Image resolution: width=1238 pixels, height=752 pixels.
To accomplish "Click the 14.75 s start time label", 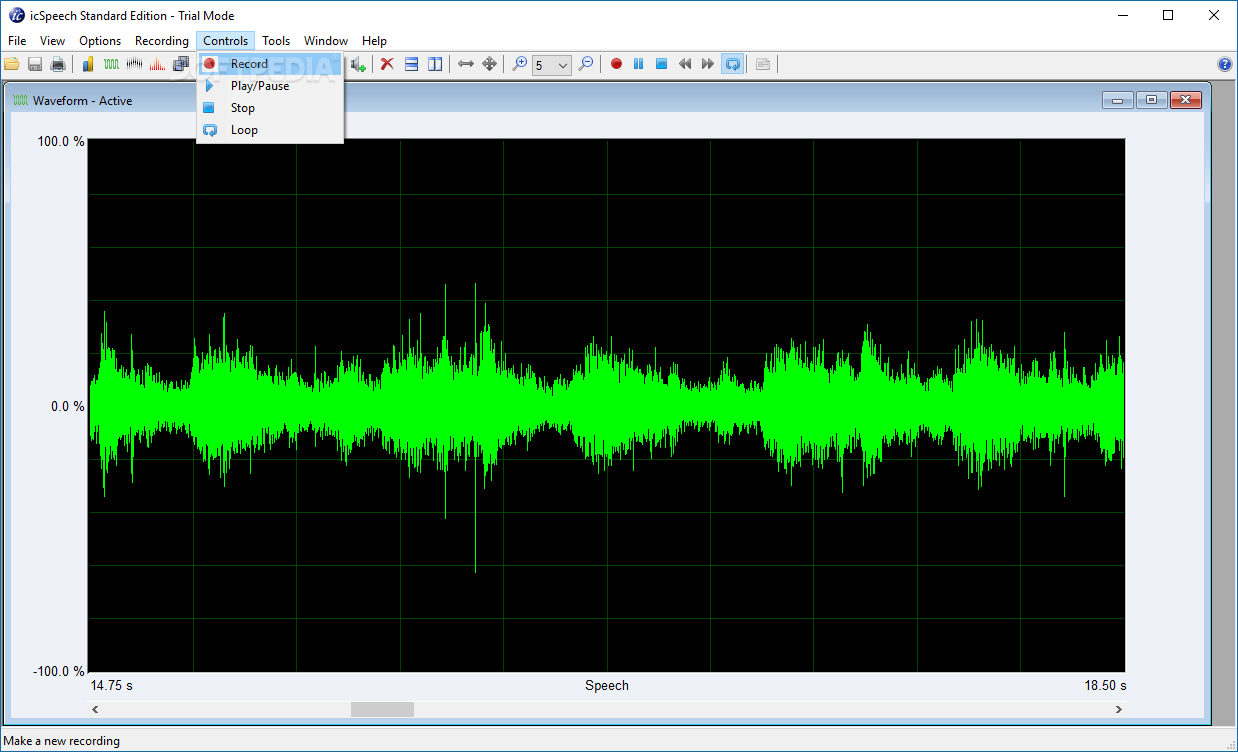I will pyautogui.click(x=111, y=685).
